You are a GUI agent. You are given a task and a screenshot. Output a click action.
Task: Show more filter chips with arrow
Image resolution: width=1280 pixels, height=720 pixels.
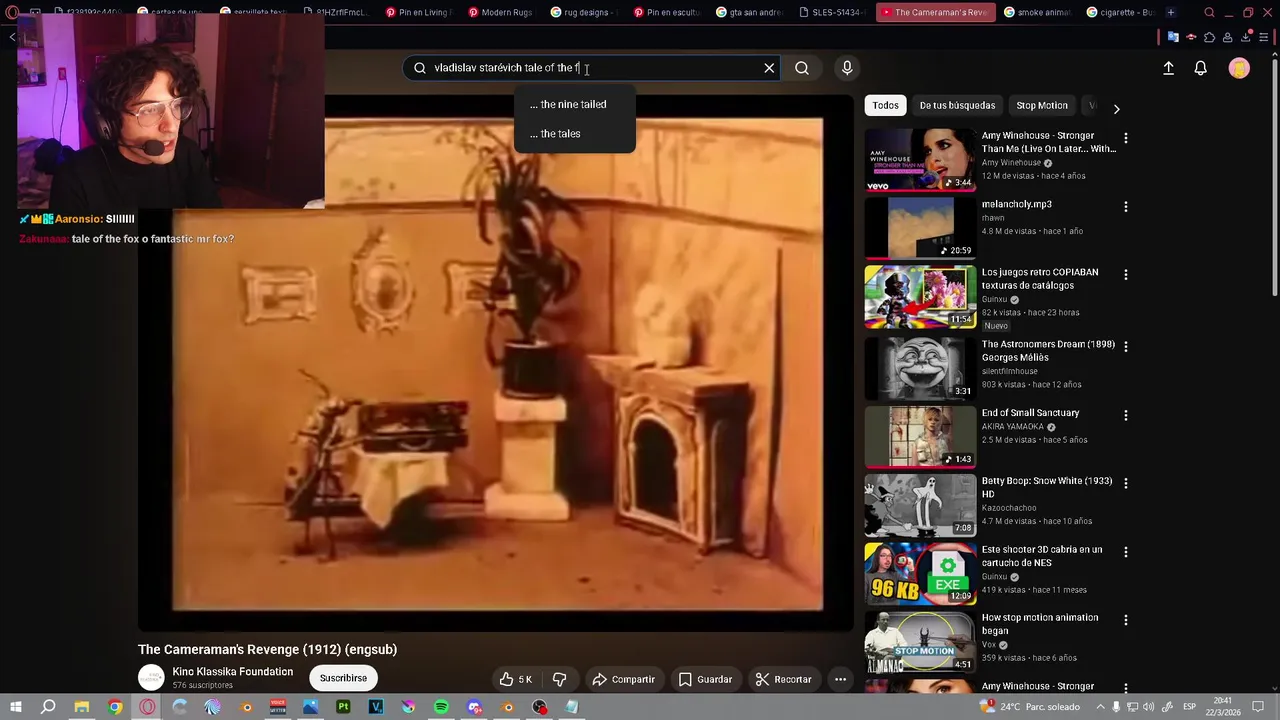pos(1116,108)
